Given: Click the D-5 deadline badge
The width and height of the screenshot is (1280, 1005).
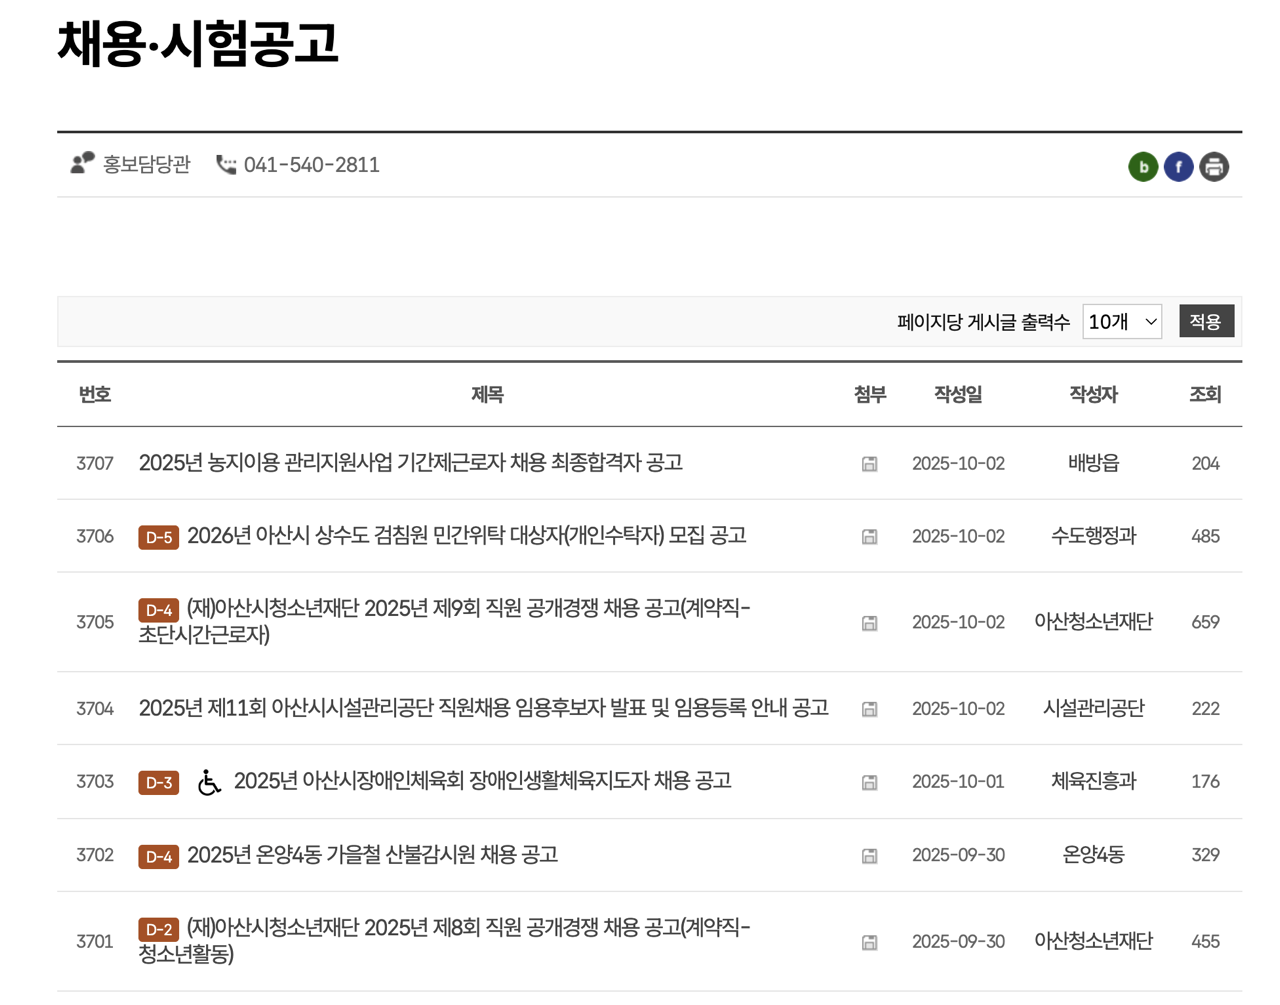Looking at the screenshot, I should (157, 536).
